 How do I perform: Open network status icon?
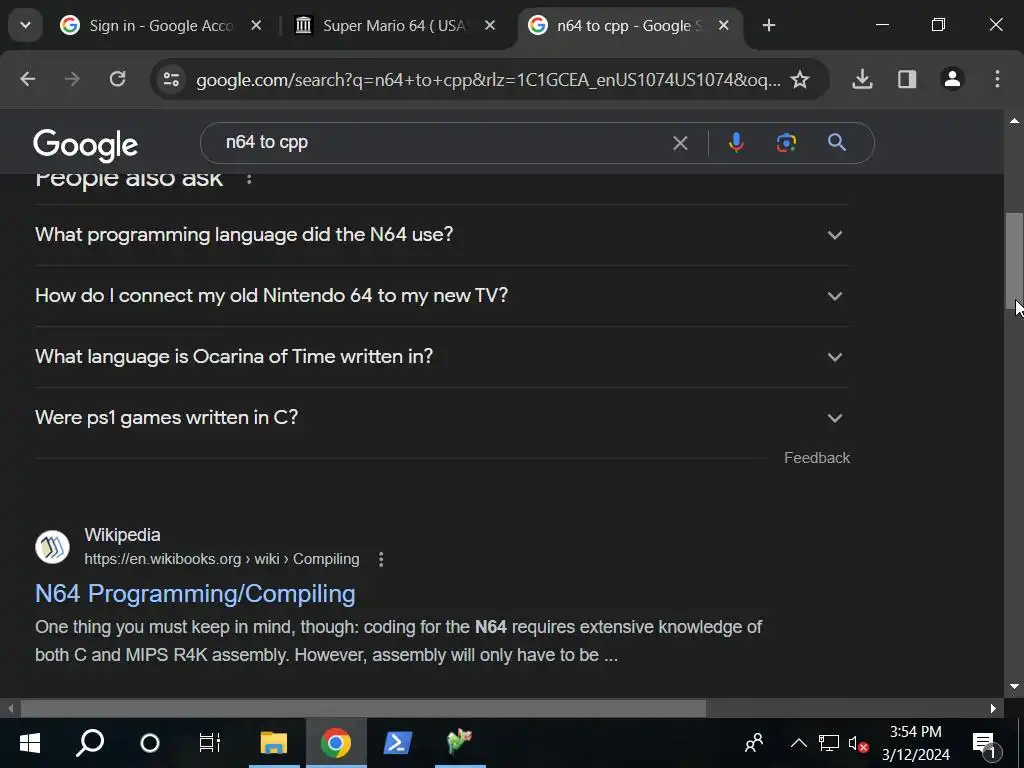click(x=829, y=743)
